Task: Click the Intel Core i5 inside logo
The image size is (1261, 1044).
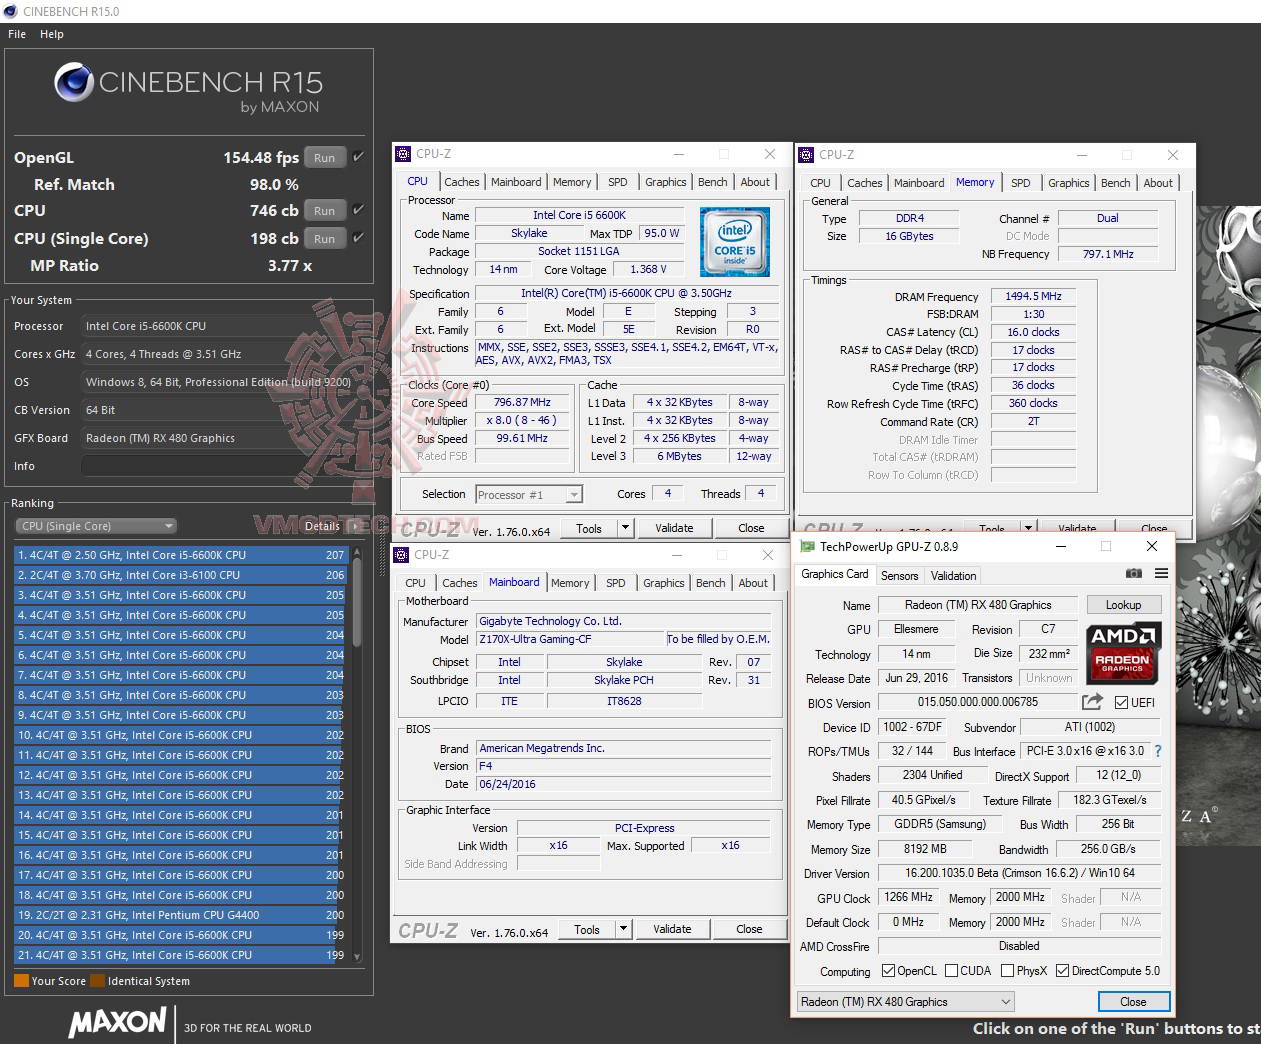Action: click(735, 240)
